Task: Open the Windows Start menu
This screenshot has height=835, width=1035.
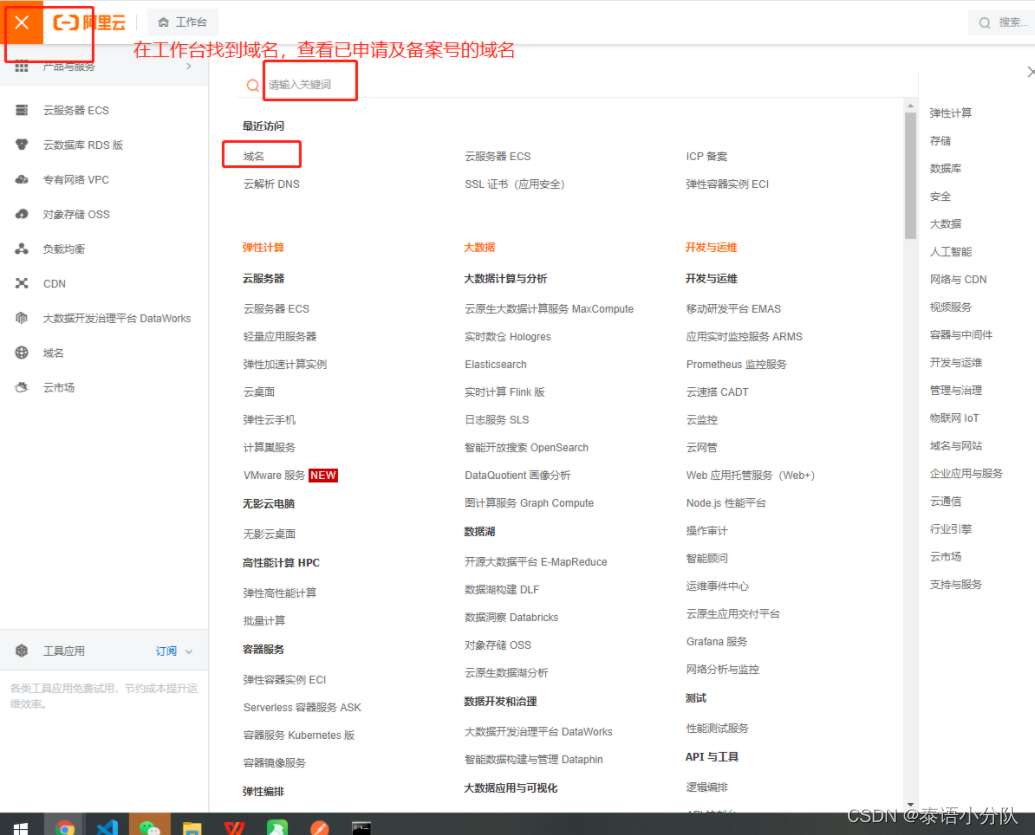Action: [20, 828]
